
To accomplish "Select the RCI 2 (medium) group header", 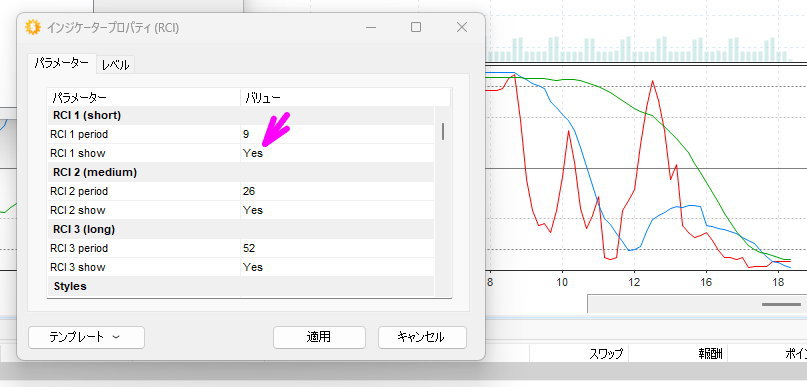I will 240,172.
